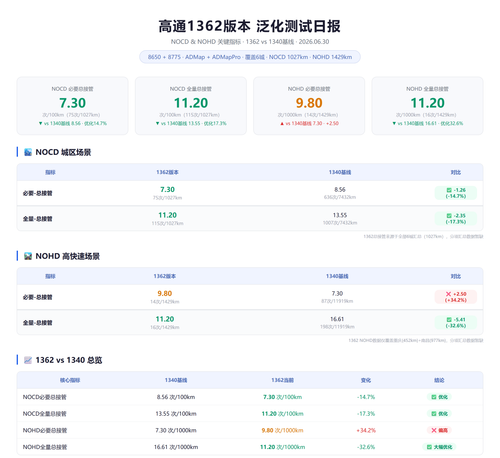This screenshot has width=500, height=458.
Task: Click the 大幅优化 conclusion badge
Action: [x=439, y=447]
